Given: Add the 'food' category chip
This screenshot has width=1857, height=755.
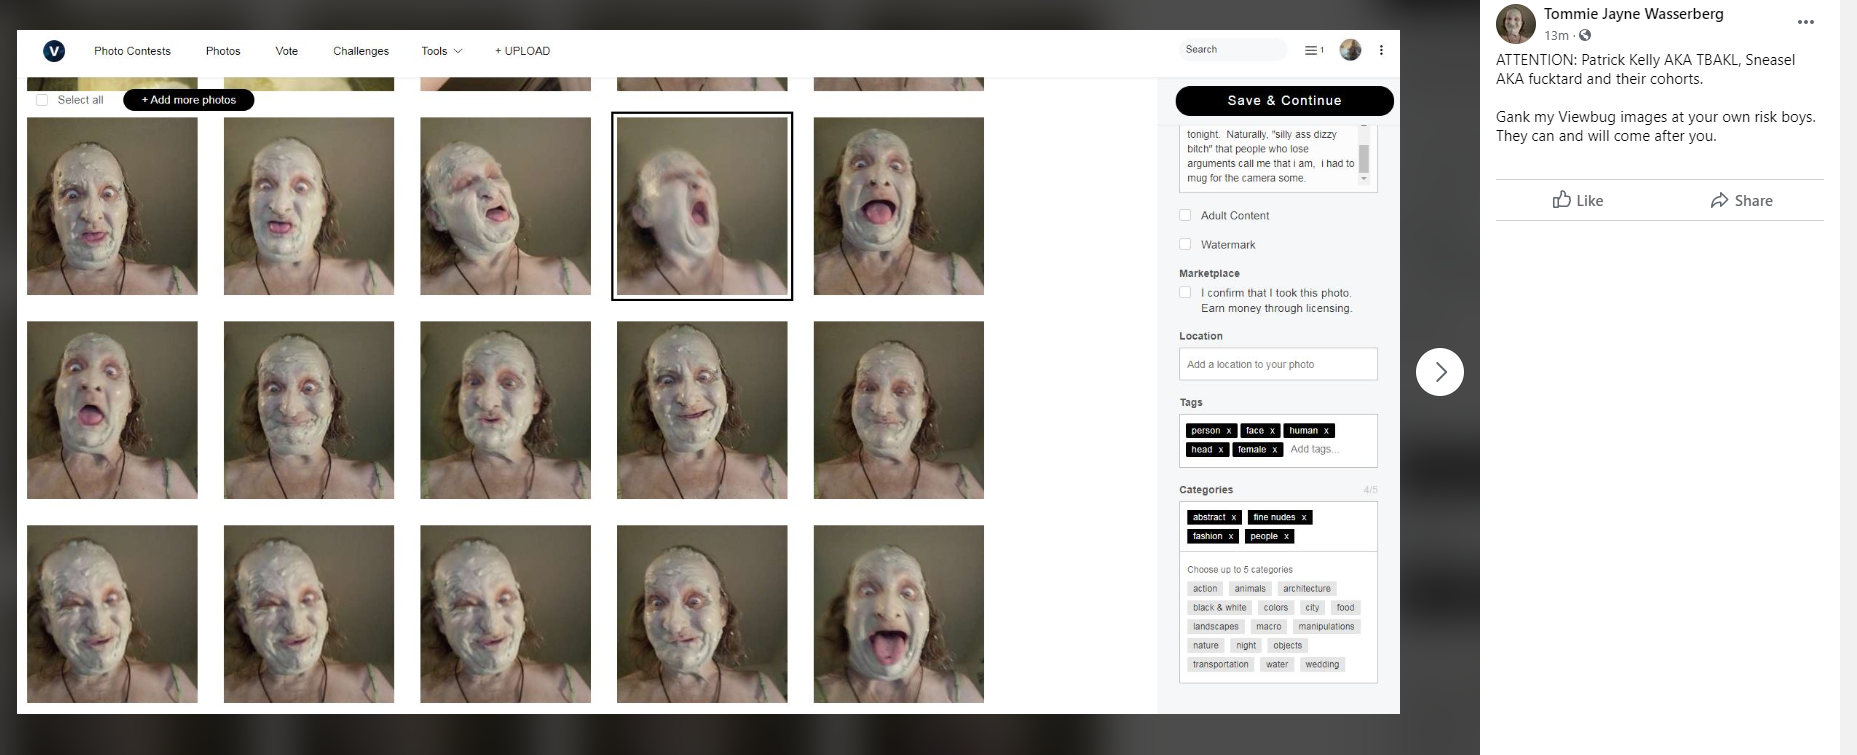Looking at the screenshot, I should pyautogui.click(x=1346, y=608).
